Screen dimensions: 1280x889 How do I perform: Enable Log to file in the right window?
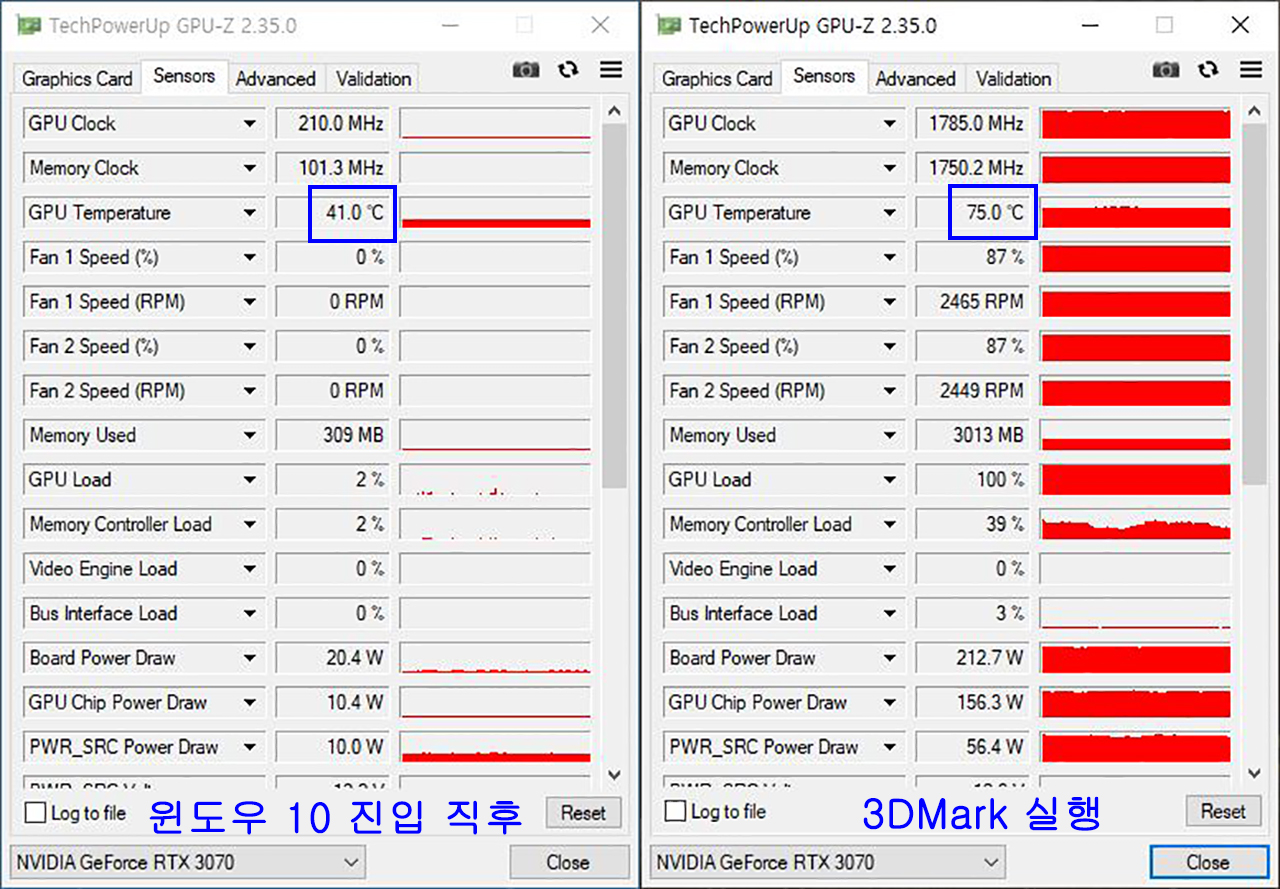click(676, 812)
